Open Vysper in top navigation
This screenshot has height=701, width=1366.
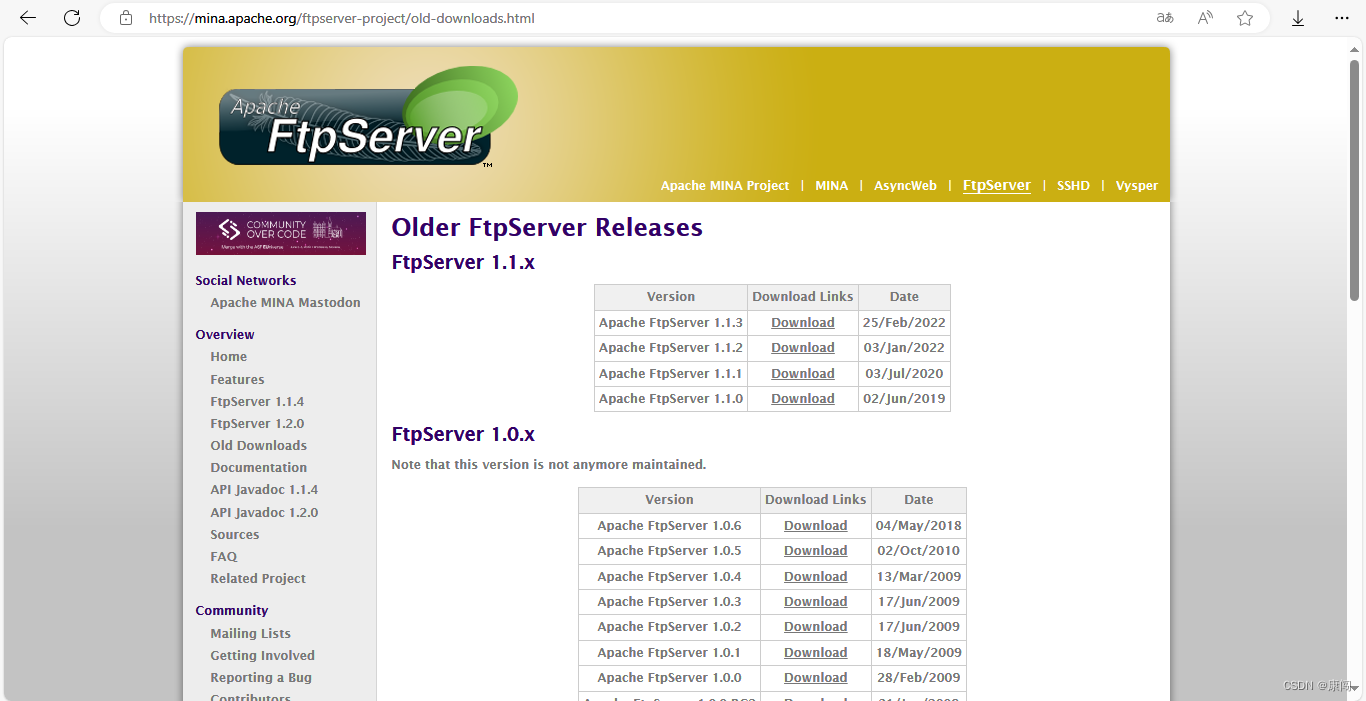[x=1137, y=186]
